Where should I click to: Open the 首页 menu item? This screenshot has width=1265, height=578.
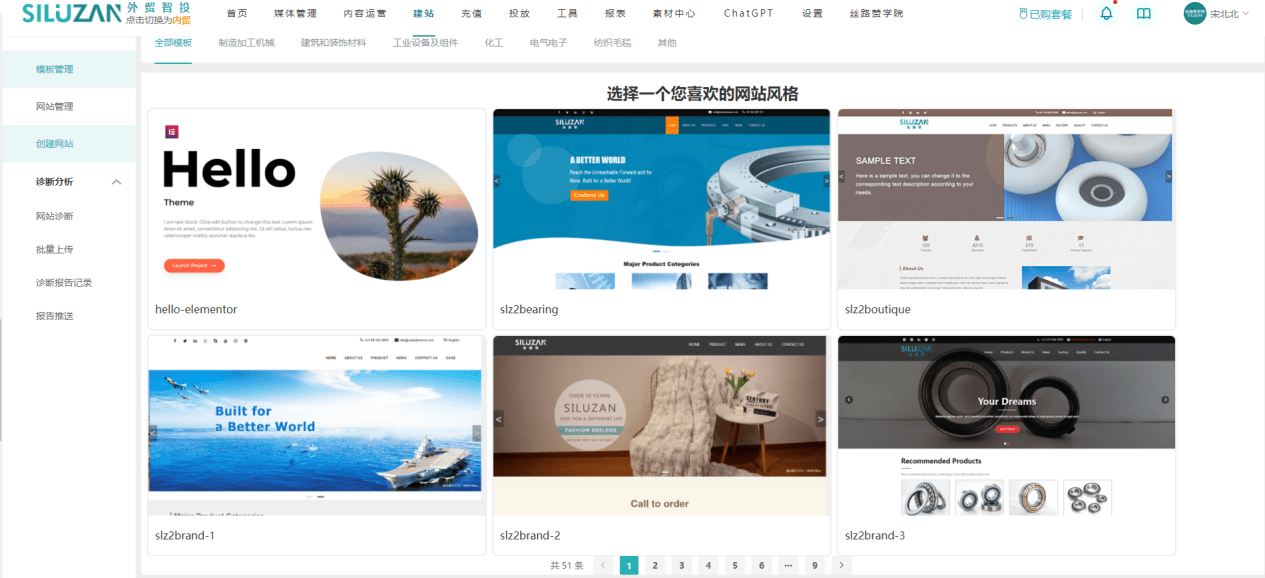[x=237, y=14]
